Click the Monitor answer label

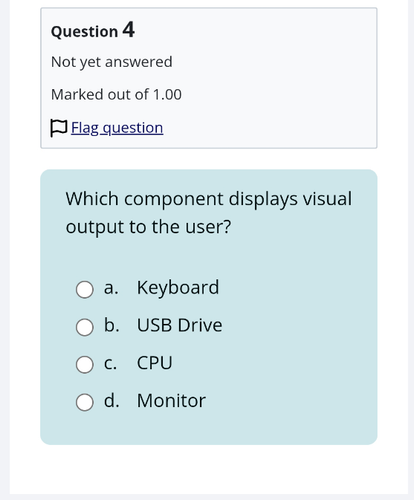tap(171, 401)
